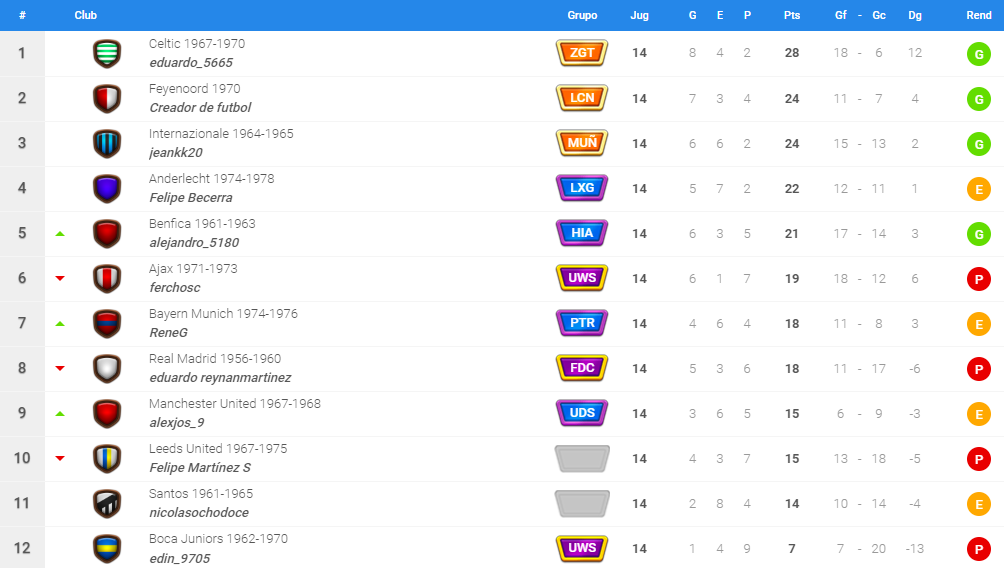The width and height of the screenshot is (1004, 568).
Task: Select team name Manchester United 1967-1968
Action: coord(235,403)
